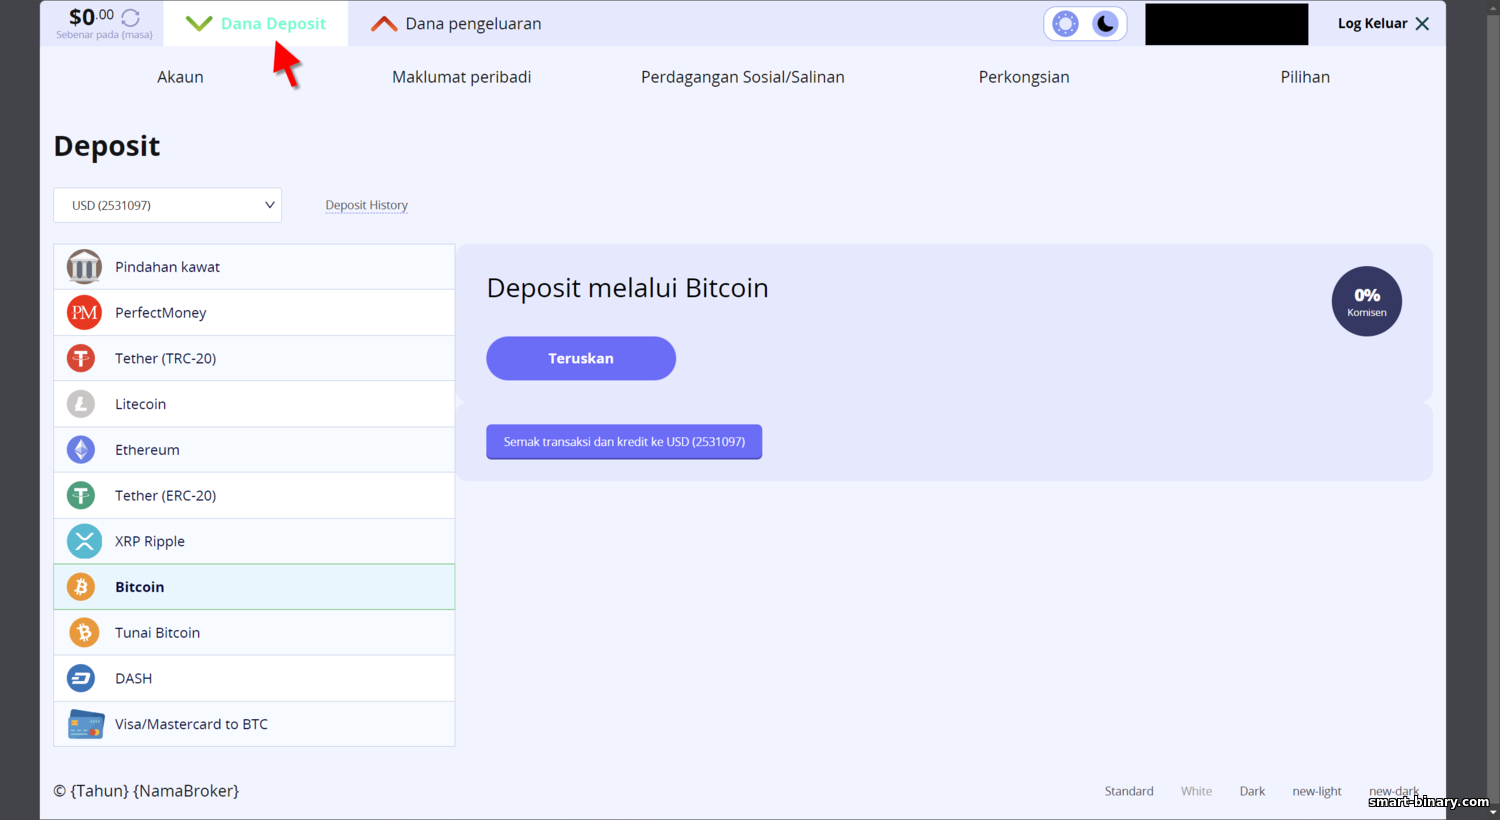1500x820 pixels.
Task: Click the Bitcoin icon in selected row
Action: coord(81,587)
